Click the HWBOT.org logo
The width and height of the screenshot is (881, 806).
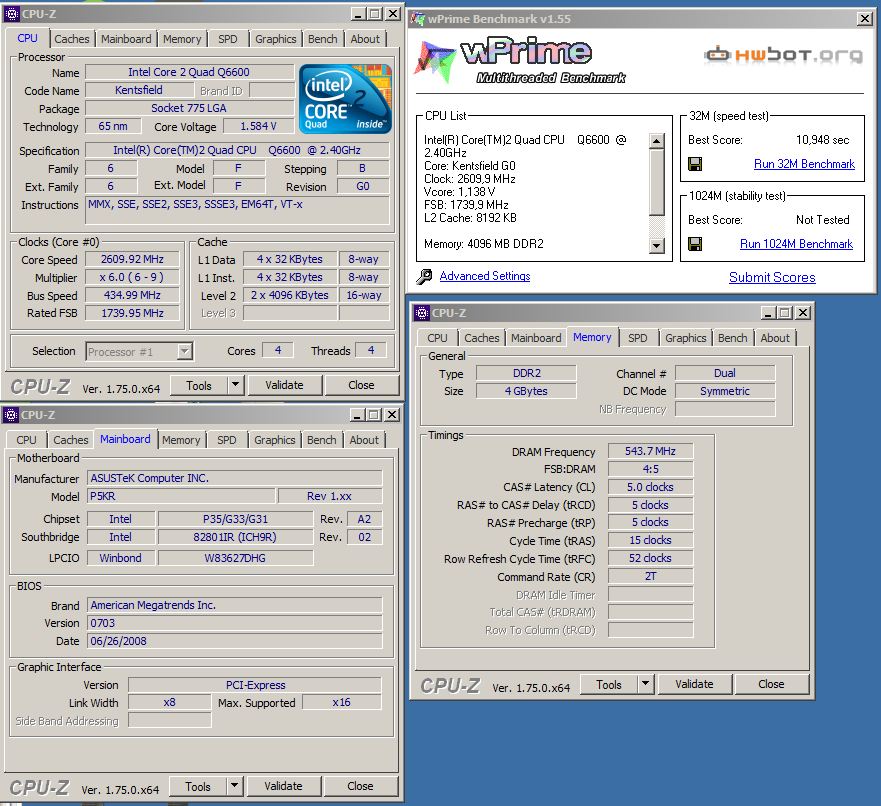coord(783,54)
